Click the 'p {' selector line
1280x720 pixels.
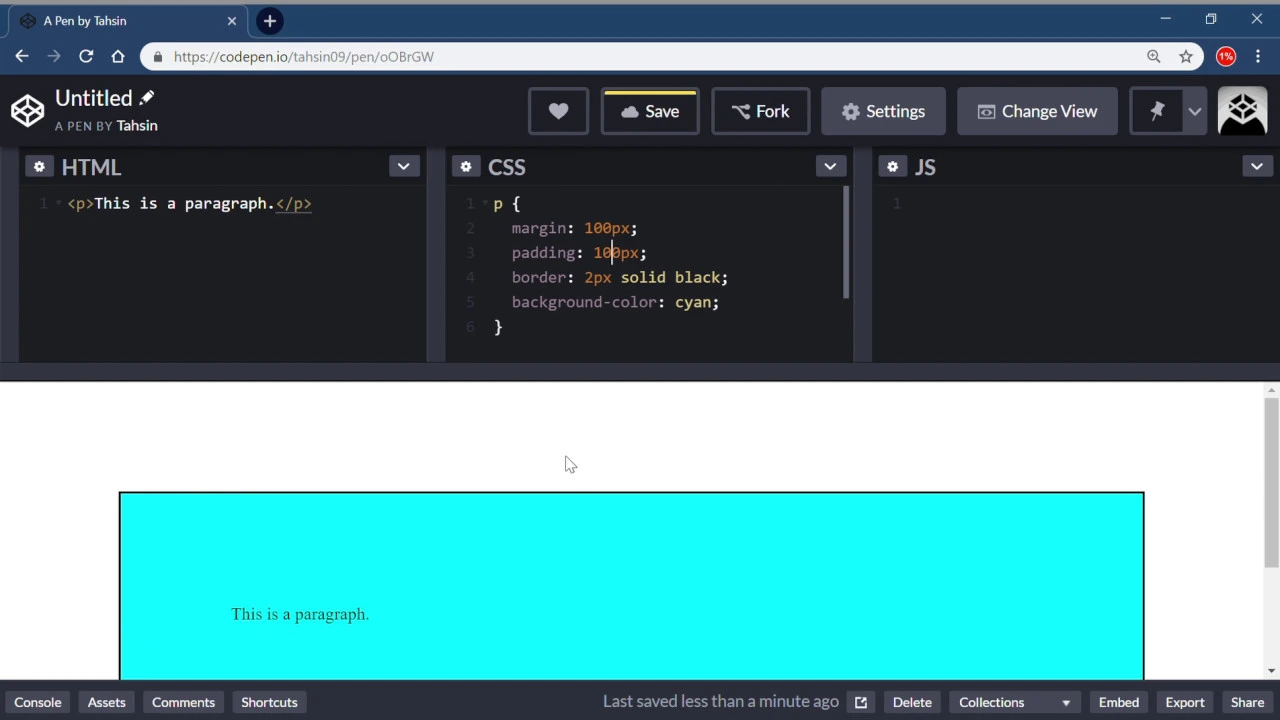pyautogui.click(x=507, y=204)
